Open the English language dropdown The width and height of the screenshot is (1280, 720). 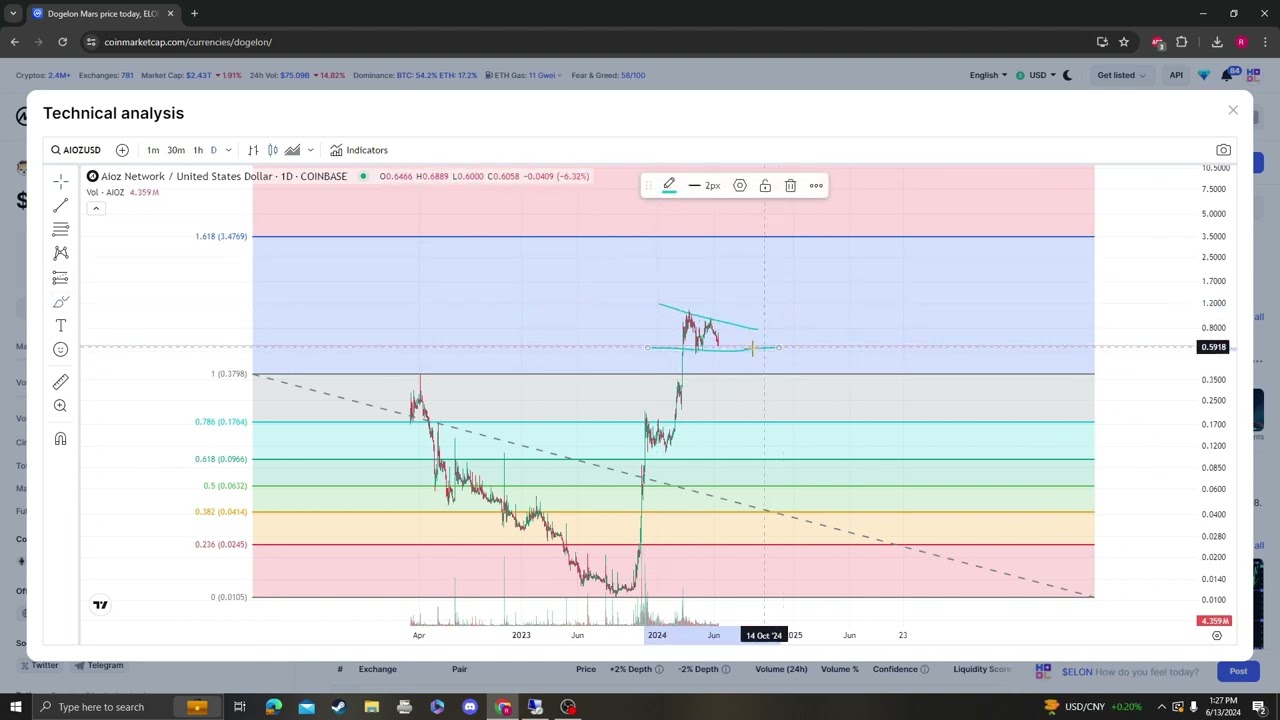(x=988, y=75)
